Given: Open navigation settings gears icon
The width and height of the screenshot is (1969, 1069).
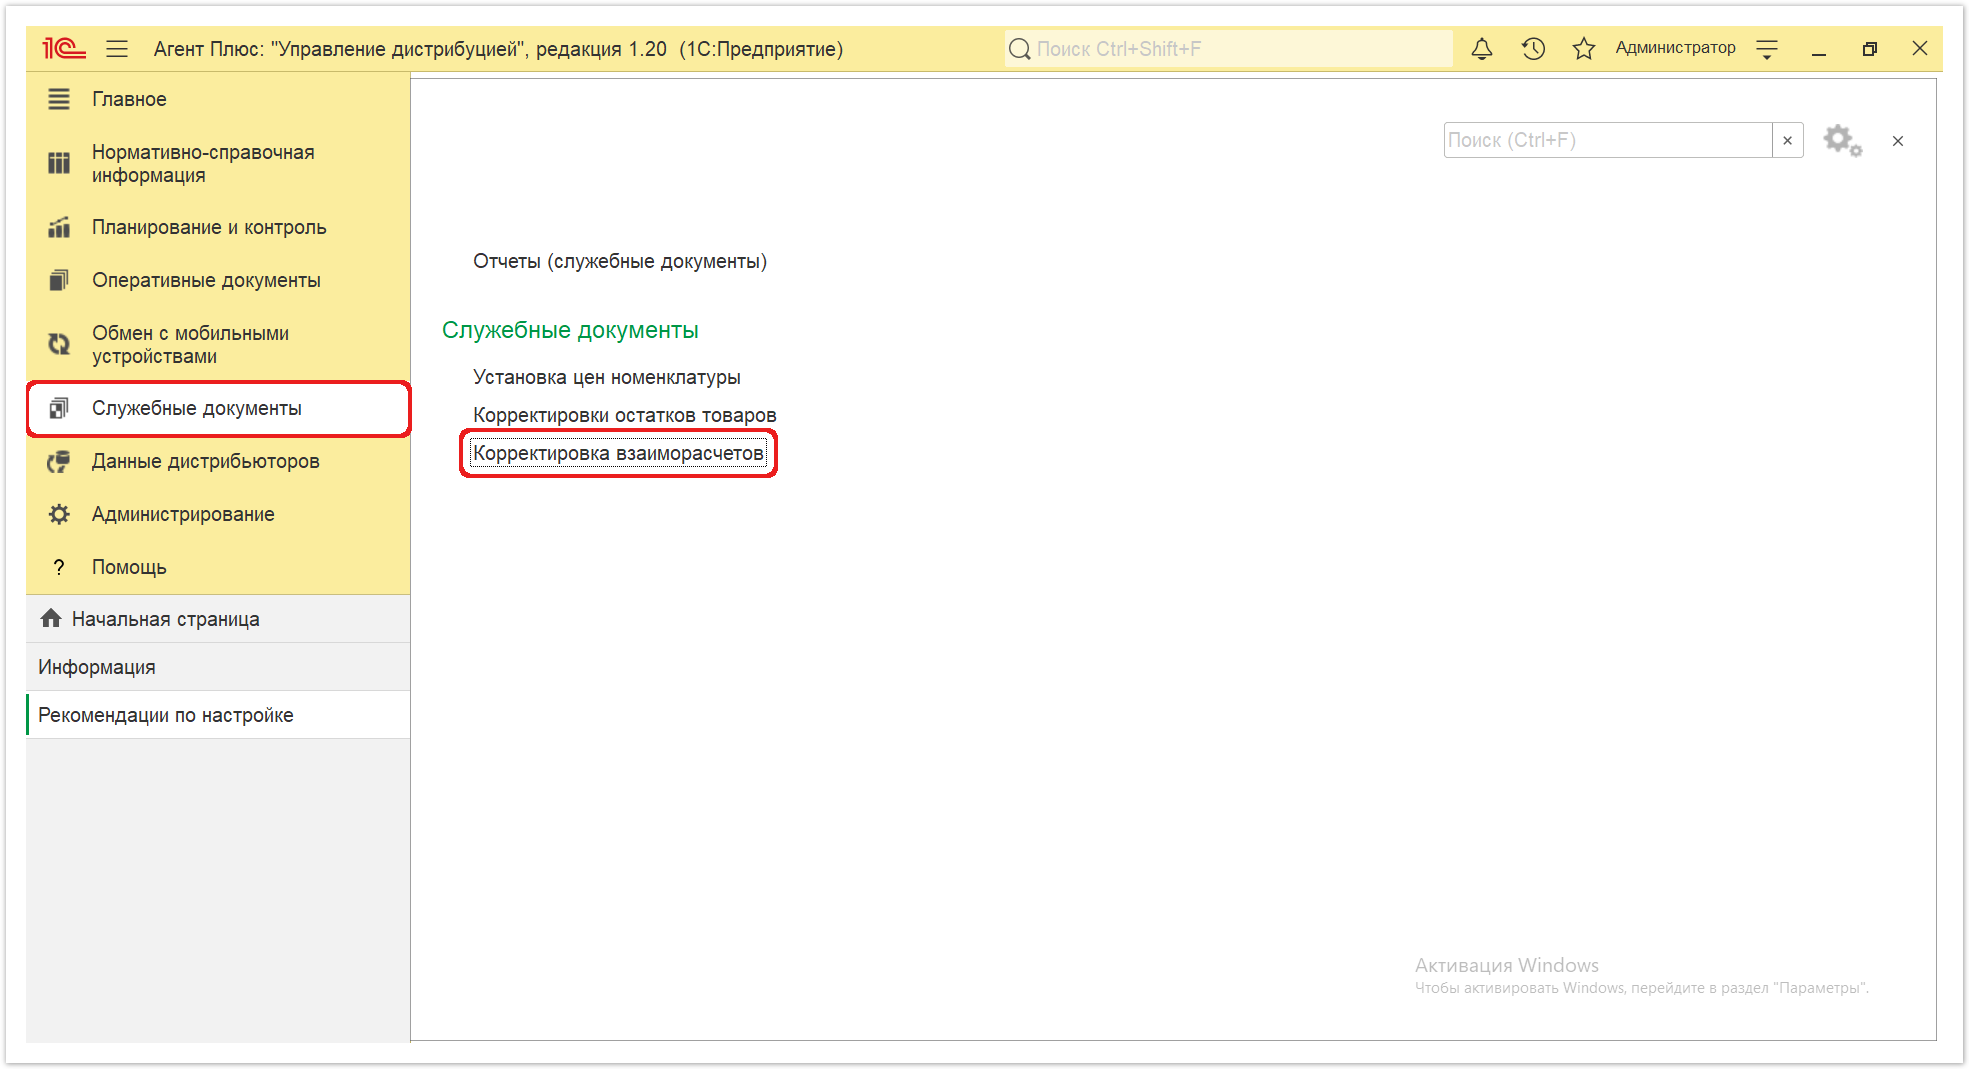Looking at the screenshot, I should tap(1842, 140).
